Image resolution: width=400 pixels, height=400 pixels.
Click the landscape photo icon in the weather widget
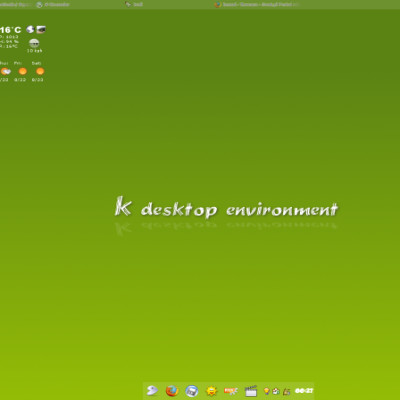(41, 29)
